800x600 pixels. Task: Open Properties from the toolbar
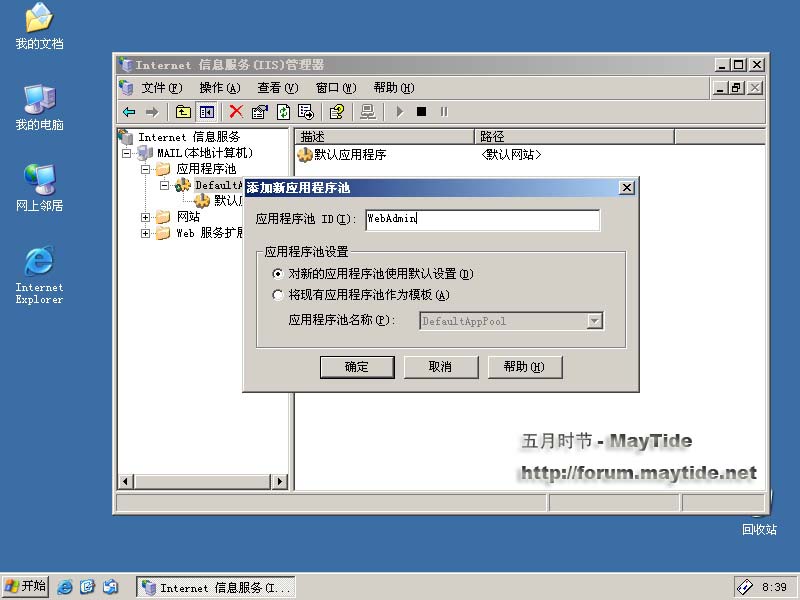tap(260, 112)
